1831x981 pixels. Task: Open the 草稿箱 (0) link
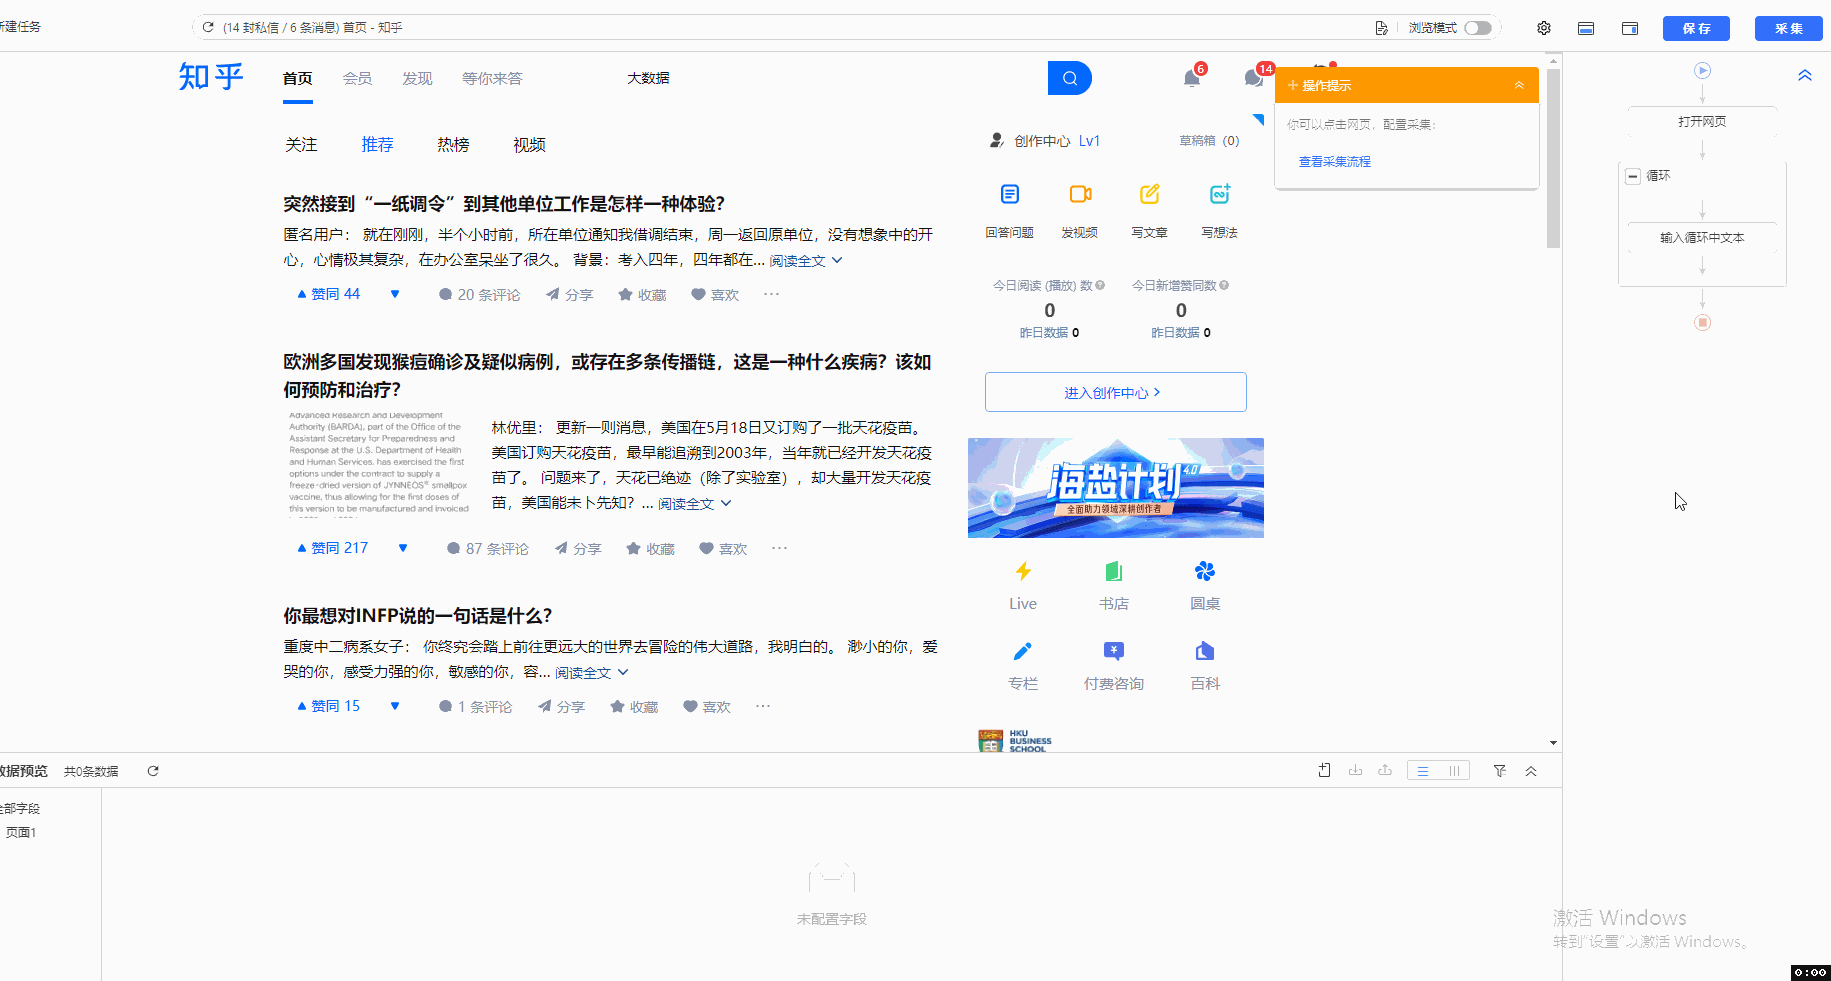[1209, 141]
